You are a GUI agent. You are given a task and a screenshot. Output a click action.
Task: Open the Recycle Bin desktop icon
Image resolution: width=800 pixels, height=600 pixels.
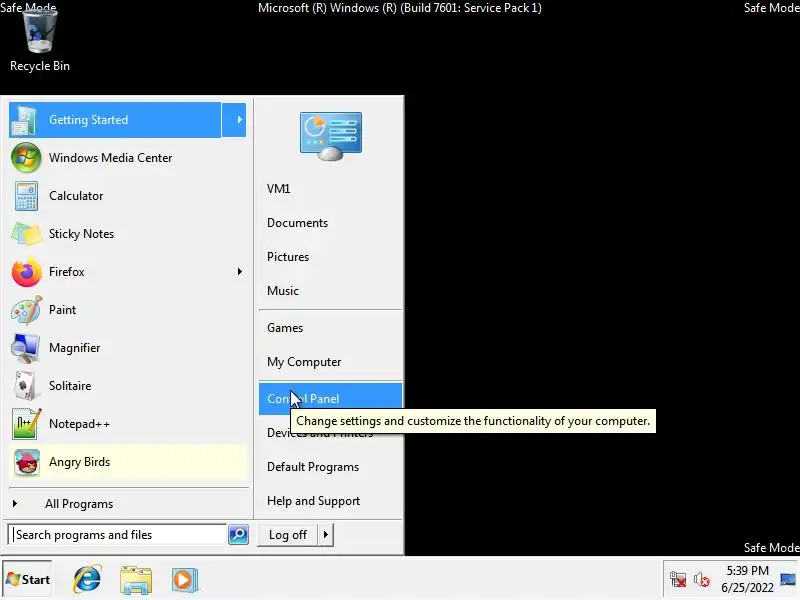pyautogui.click(x=39, y=40)
